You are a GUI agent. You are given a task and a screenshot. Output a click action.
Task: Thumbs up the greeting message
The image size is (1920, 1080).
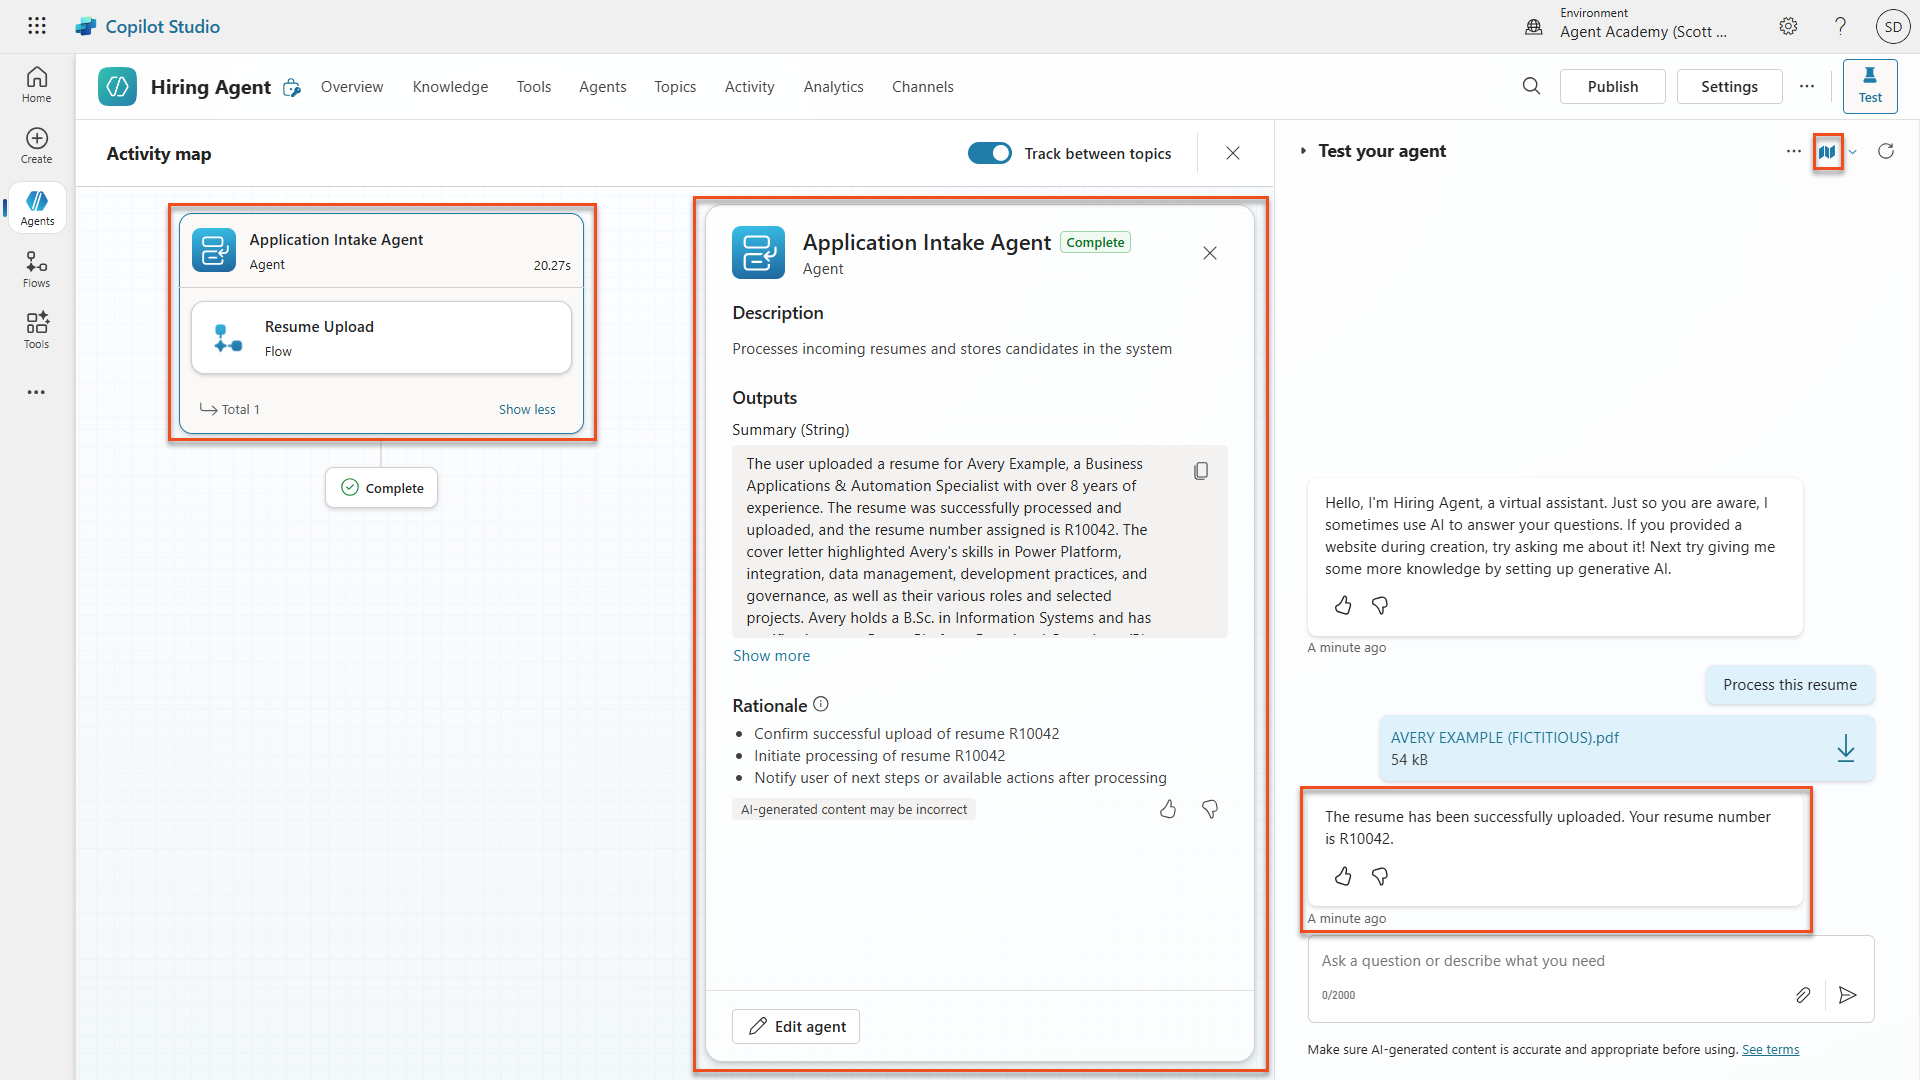tap(1343, 606)
